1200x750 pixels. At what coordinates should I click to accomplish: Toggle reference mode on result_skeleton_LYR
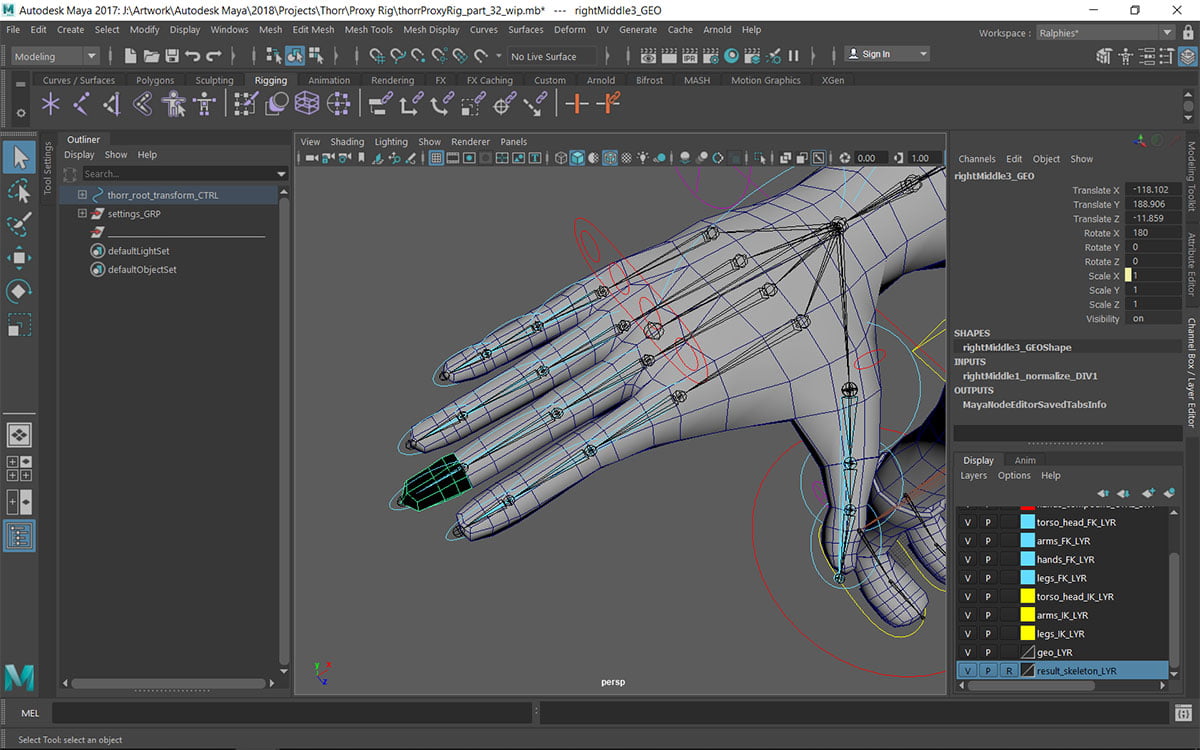click(x=1009, y=671)
